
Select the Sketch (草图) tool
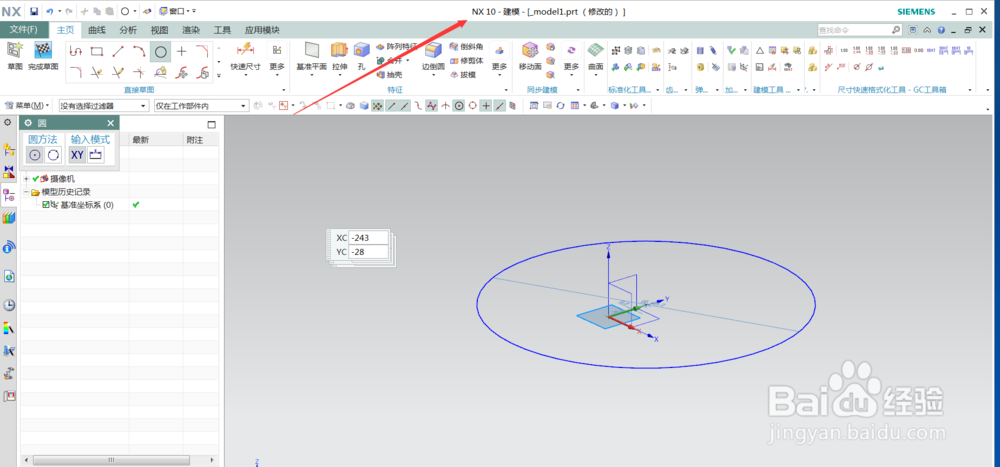15,54
